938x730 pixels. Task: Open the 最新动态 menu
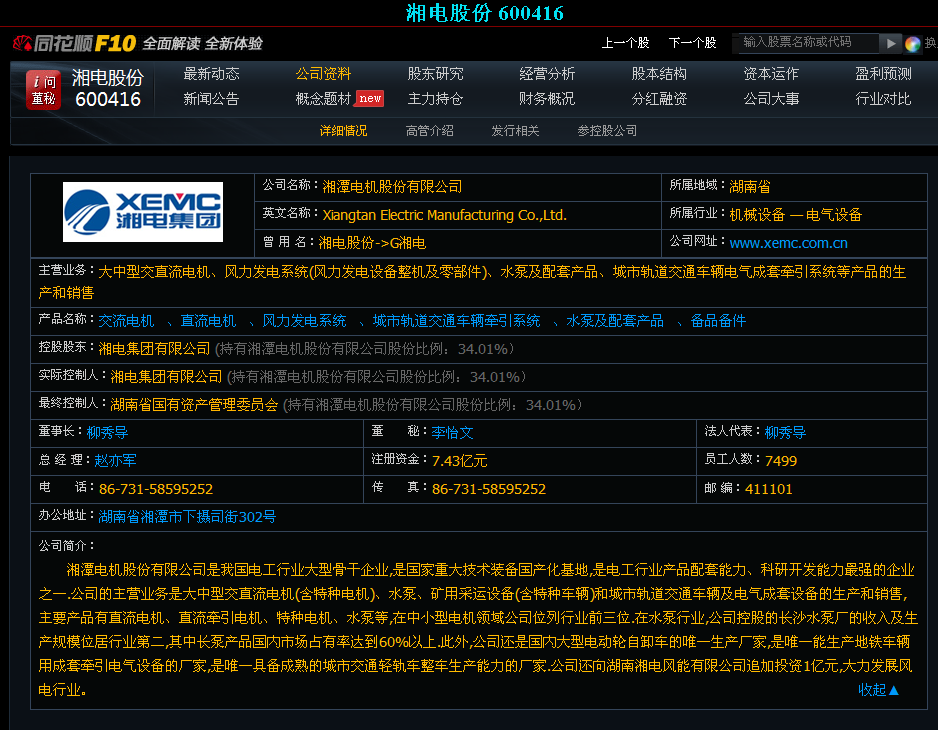211,74
